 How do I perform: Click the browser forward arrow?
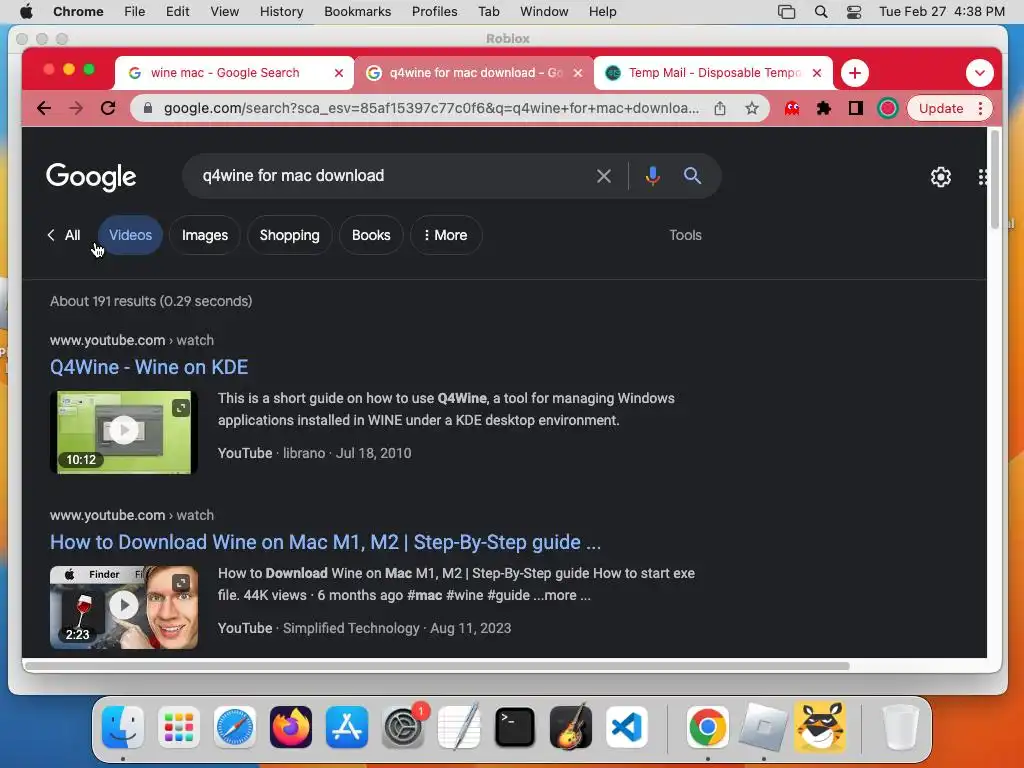click(76, 108)
